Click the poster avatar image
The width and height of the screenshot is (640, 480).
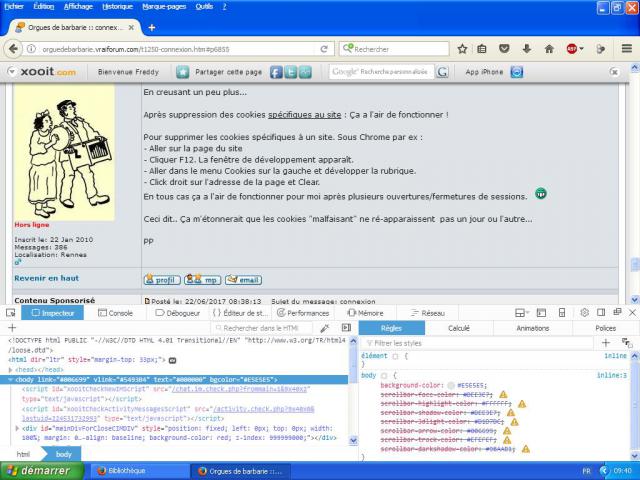64,152
